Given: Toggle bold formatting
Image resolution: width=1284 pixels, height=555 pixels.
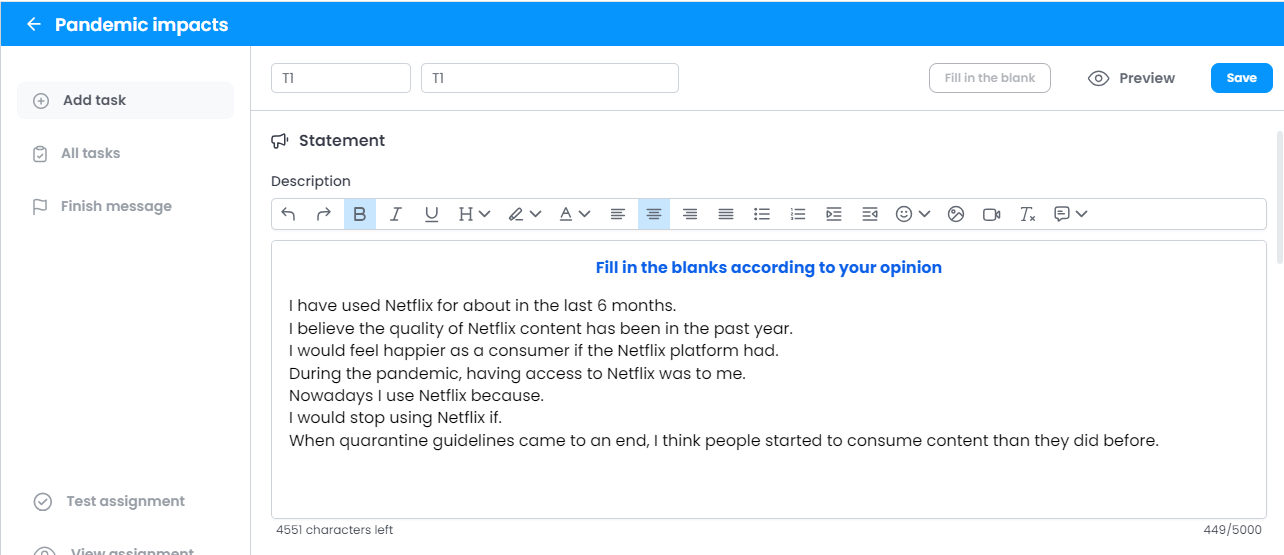Looking at the screenshot, I should tap(360, 214).
